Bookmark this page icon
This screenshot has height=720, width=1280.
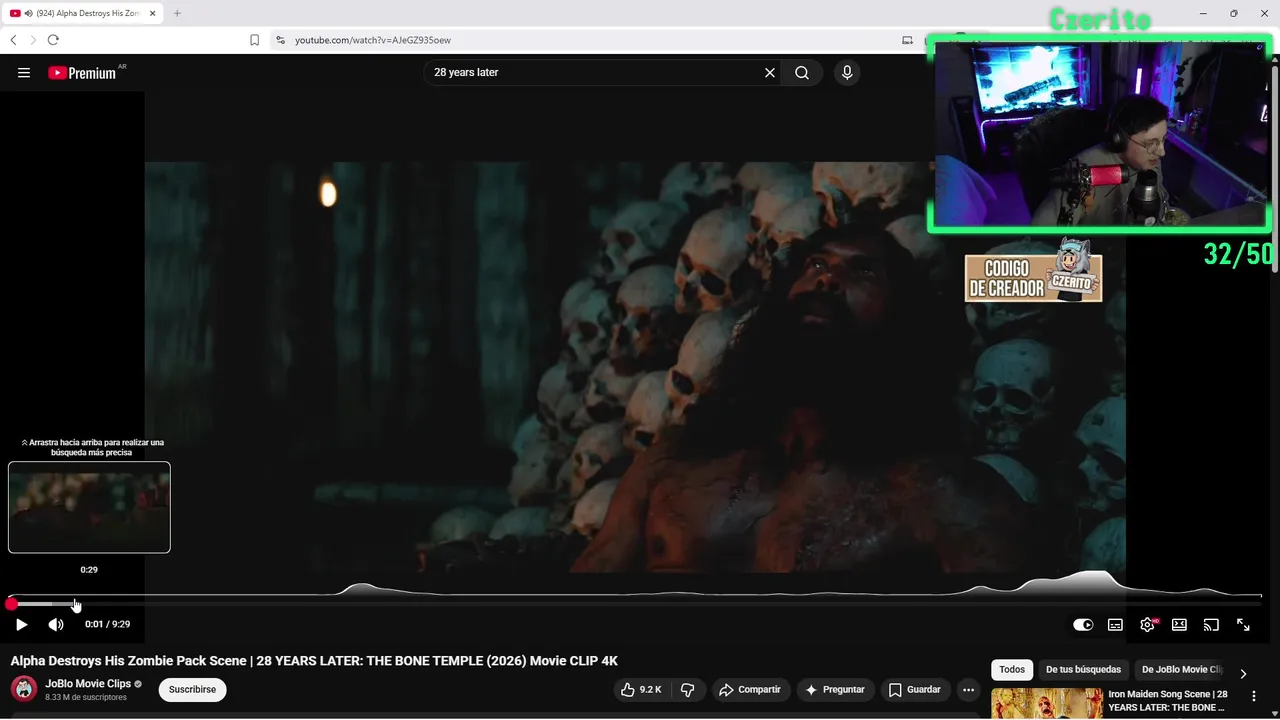(254, 40)
